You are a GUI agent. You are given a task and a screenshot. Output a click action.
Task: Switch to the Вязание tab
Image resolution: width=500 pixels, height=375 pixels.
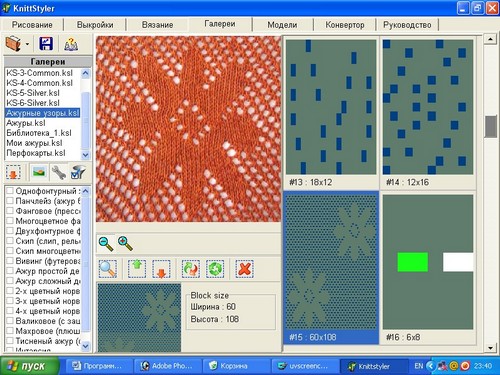[x=157, y=25]
